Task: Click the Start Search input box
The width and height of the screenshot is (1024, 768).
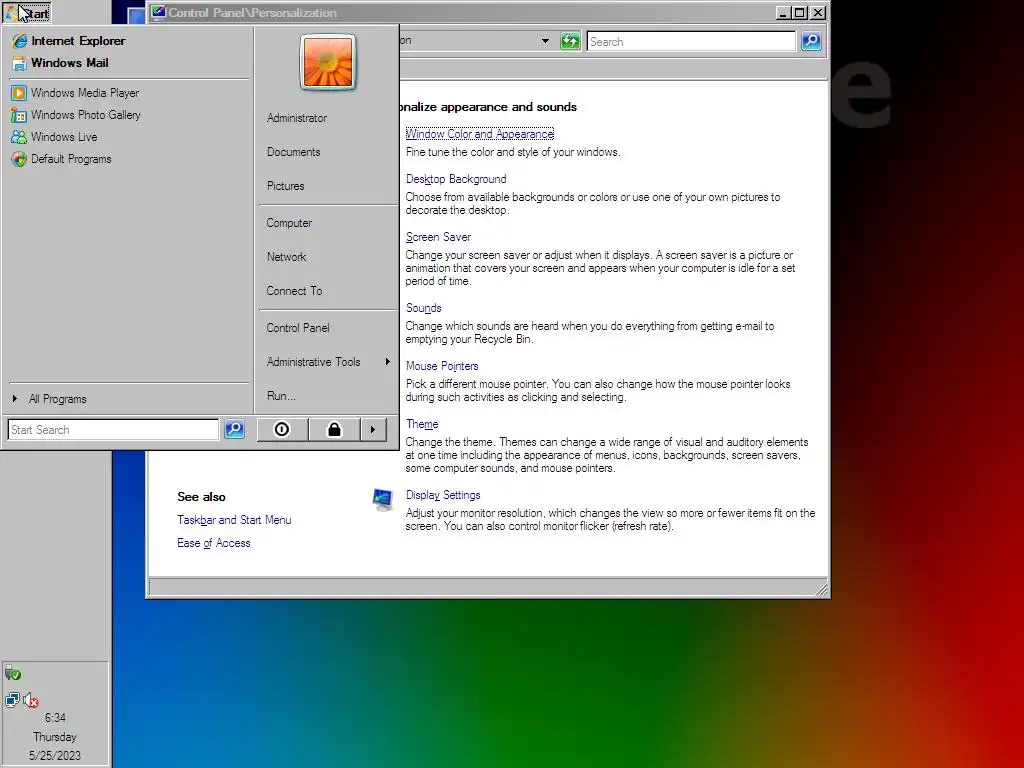Action: point(113,430)
